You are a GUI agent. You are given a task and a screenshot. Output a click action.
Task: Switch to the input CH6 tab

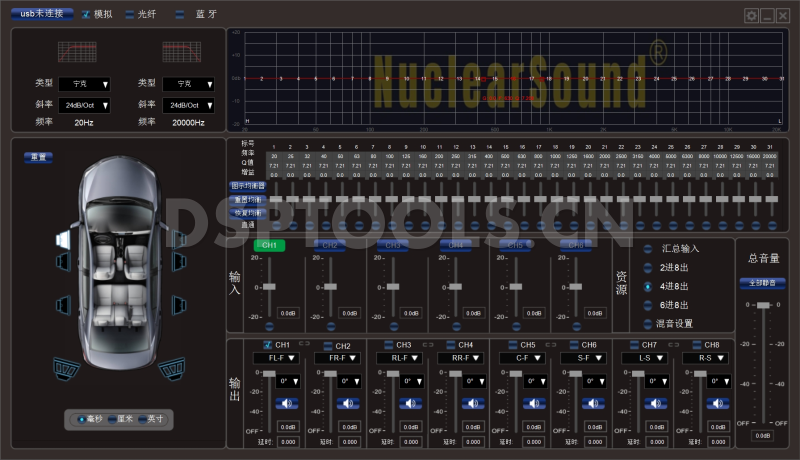click(x=576, y=245)
